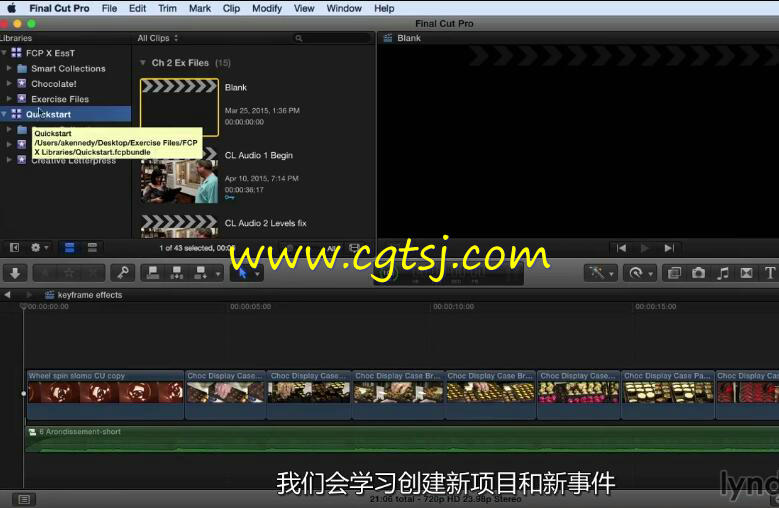This screenshot has width=779, height=508.
Task: Open the Timeline Index button
Action: tap(24, 499)
